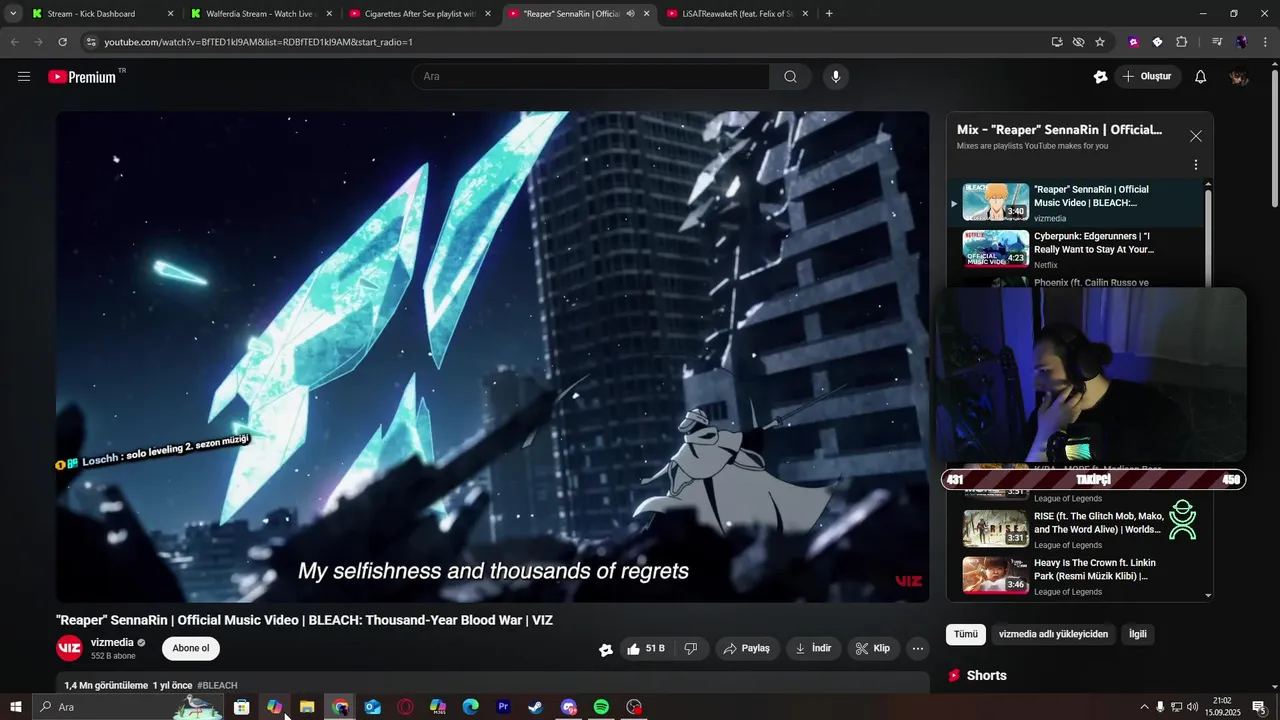1280x720 pixels.
Task: Close the Cigarettes After Sex tab
Action: [488, 14]
